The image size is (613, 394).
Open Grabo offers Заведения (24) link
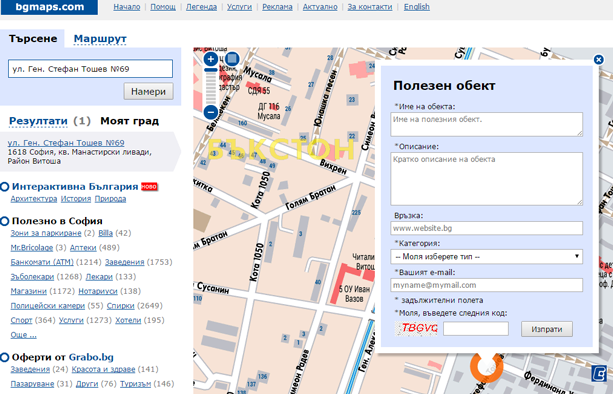[x=30, y=369]
